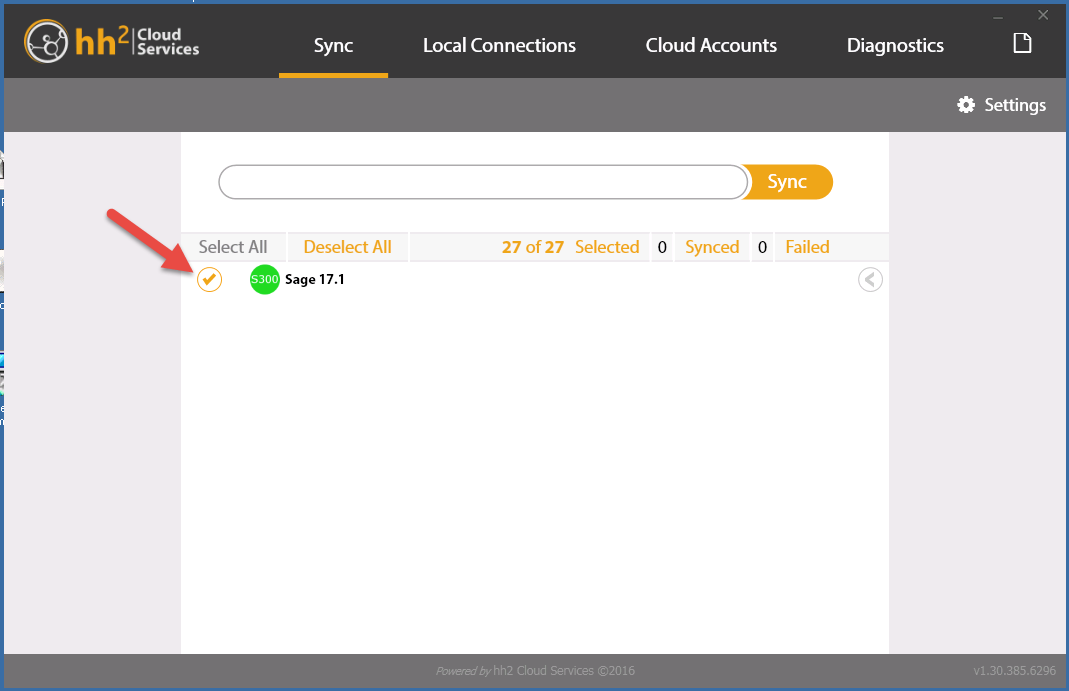Open the Cloud Accounts tab
This screenshot has width=1069, height=691.
tap(711, 45)
